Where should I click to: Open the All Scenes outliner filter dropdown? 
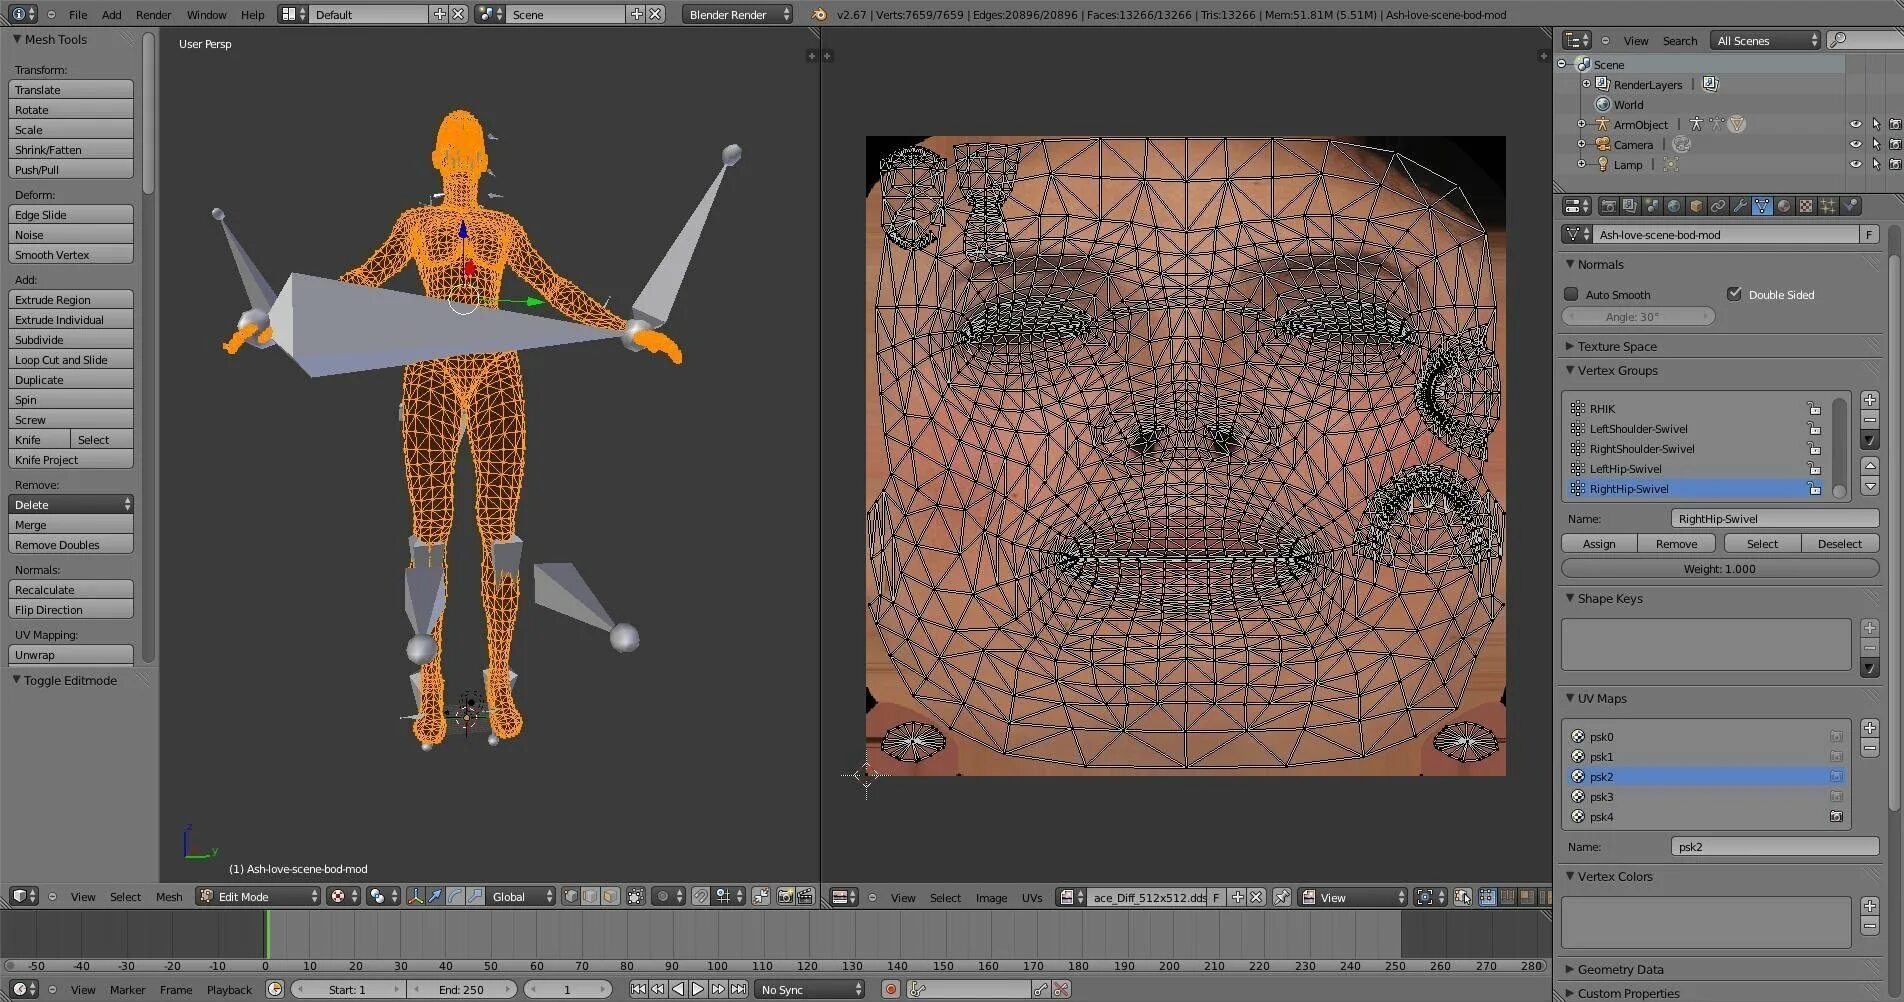[x=1766, y=40]
